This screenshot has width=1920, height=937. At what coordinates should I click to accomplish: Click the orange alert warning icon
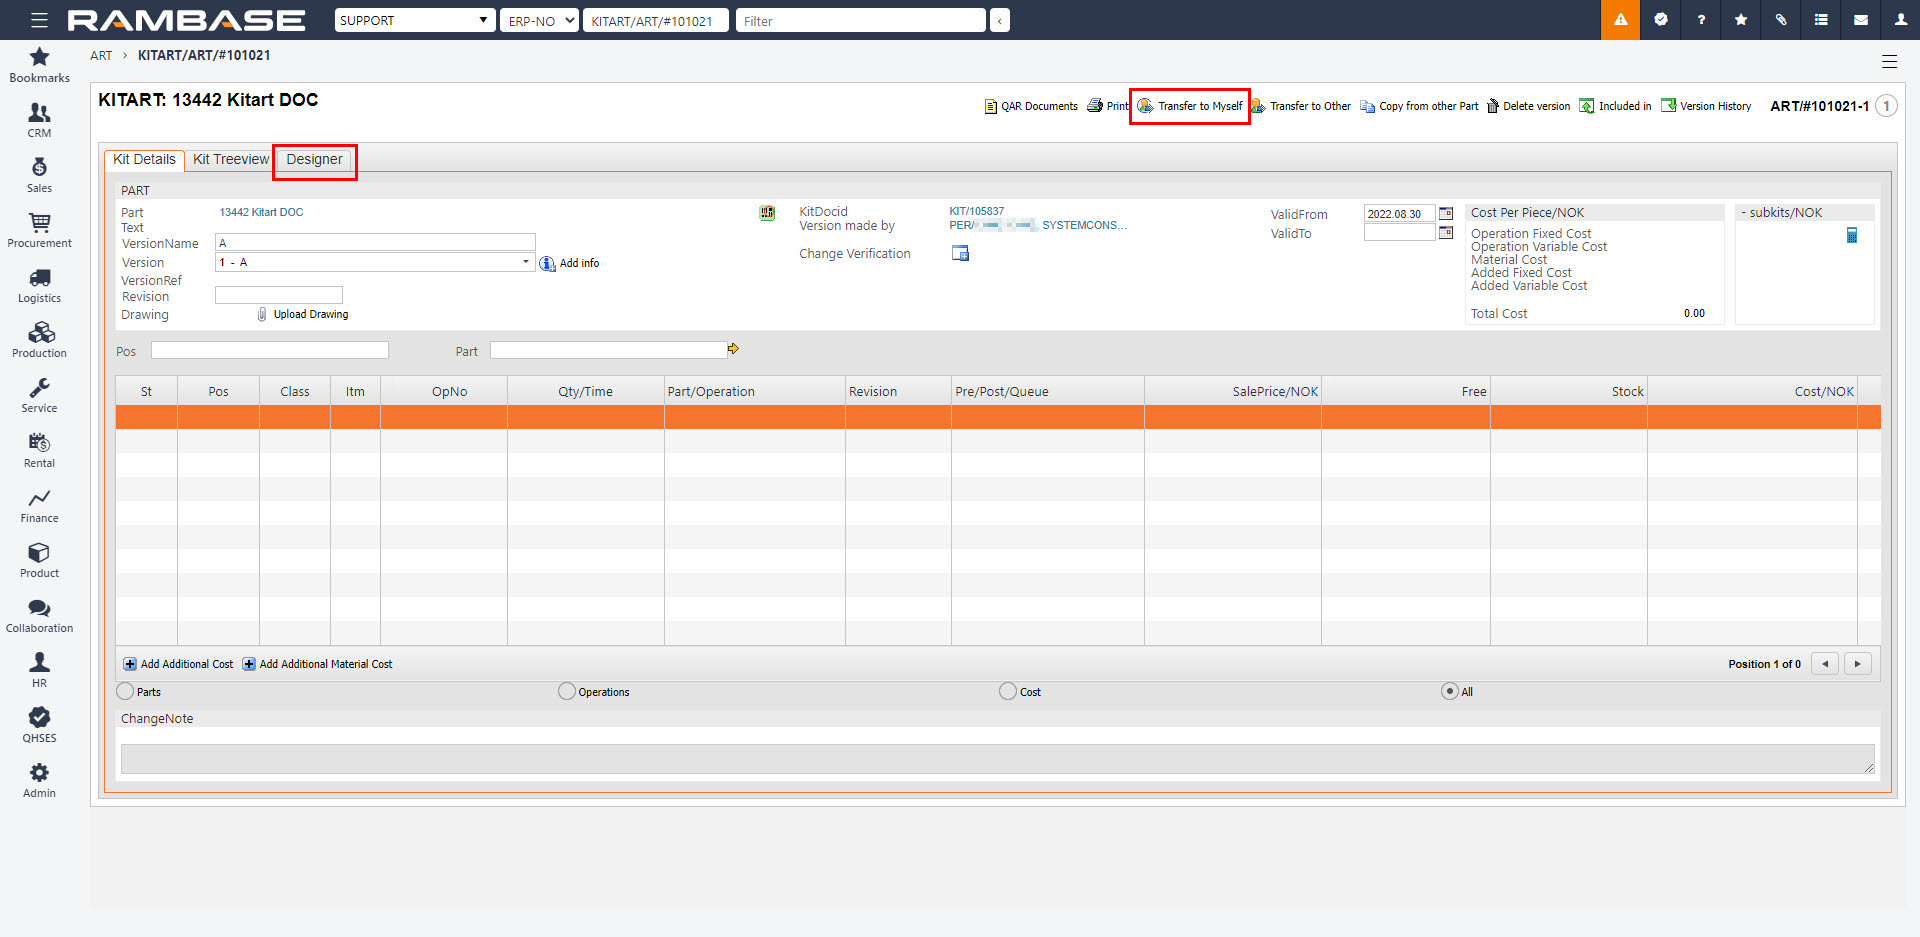click(x=1620, y=20)
